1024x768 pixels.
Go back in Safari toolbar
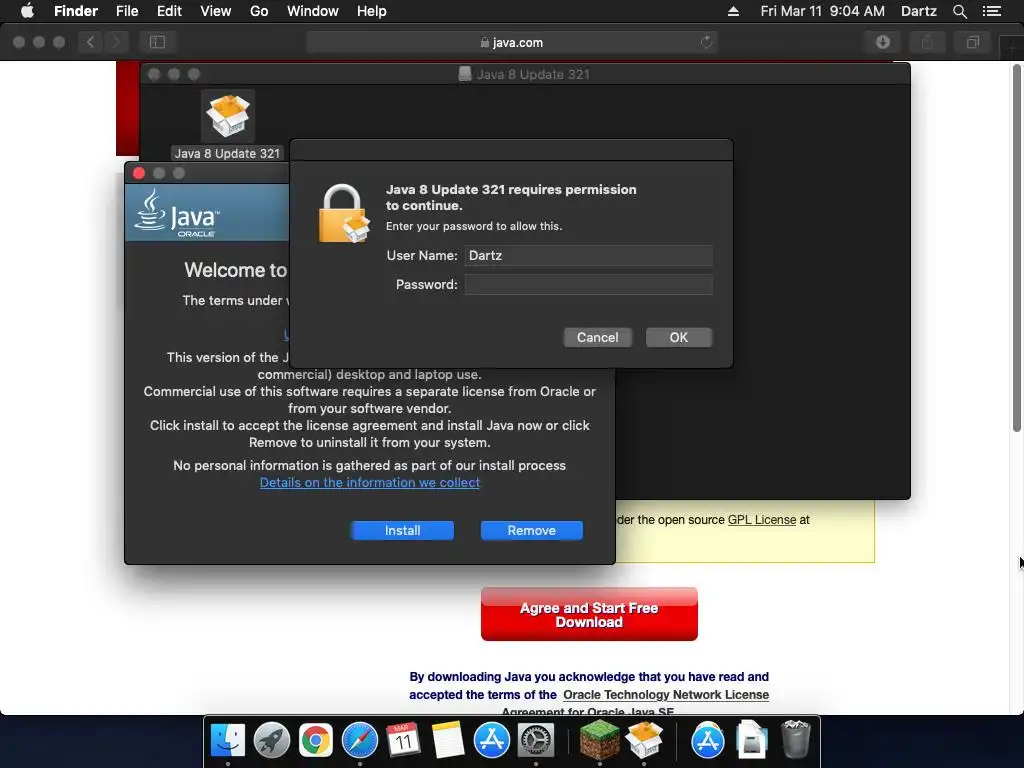point(91,42)
